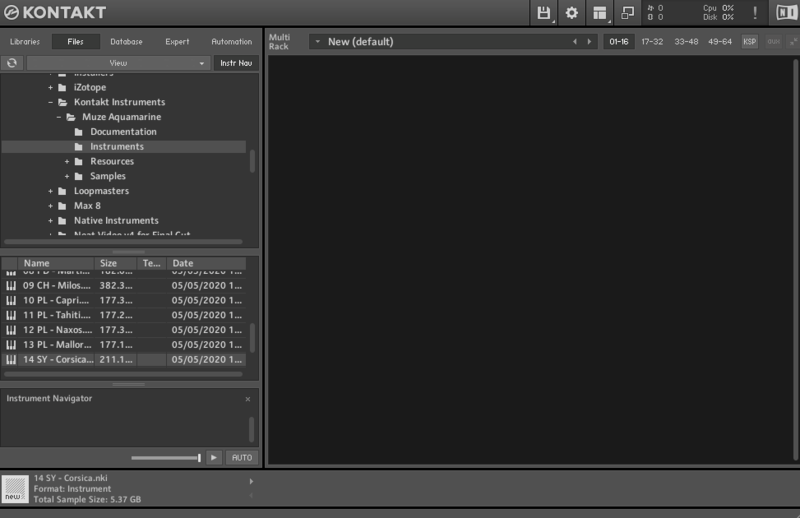Expand the Native Instruments folder
The width and height of the screenshot is (800, 518).
51,221
